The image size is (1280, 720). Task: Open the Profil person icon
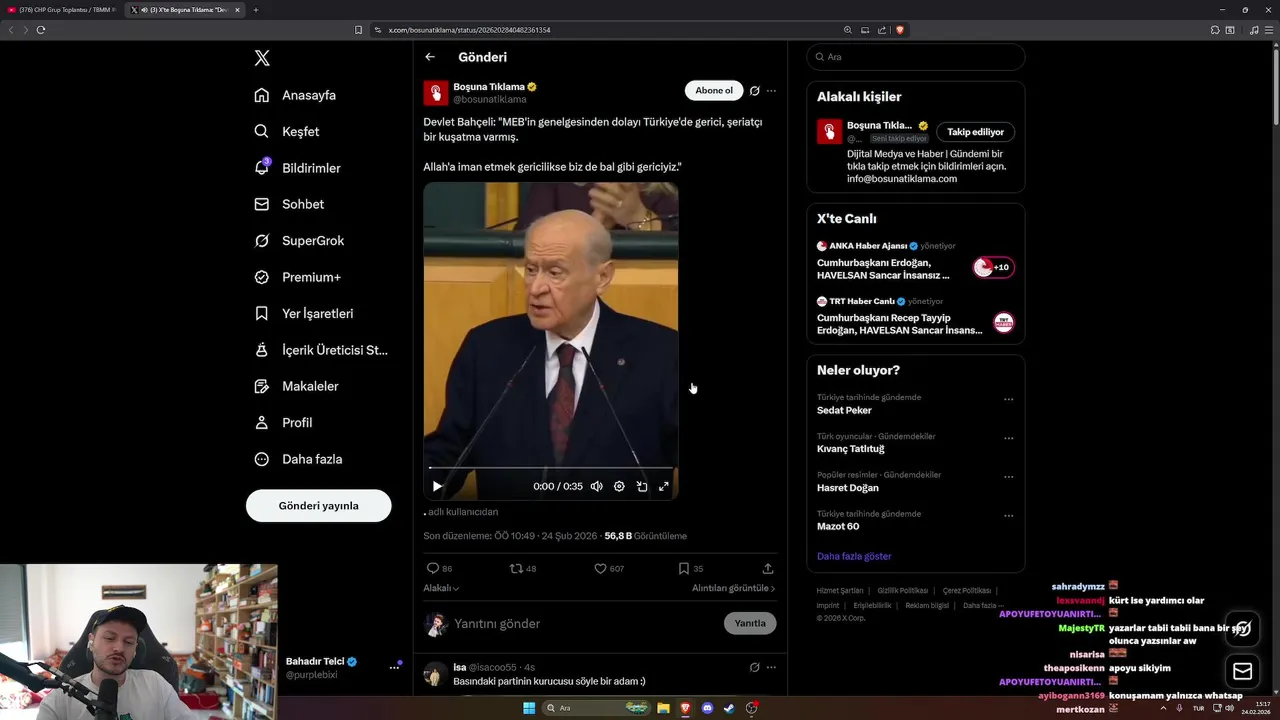262,423
